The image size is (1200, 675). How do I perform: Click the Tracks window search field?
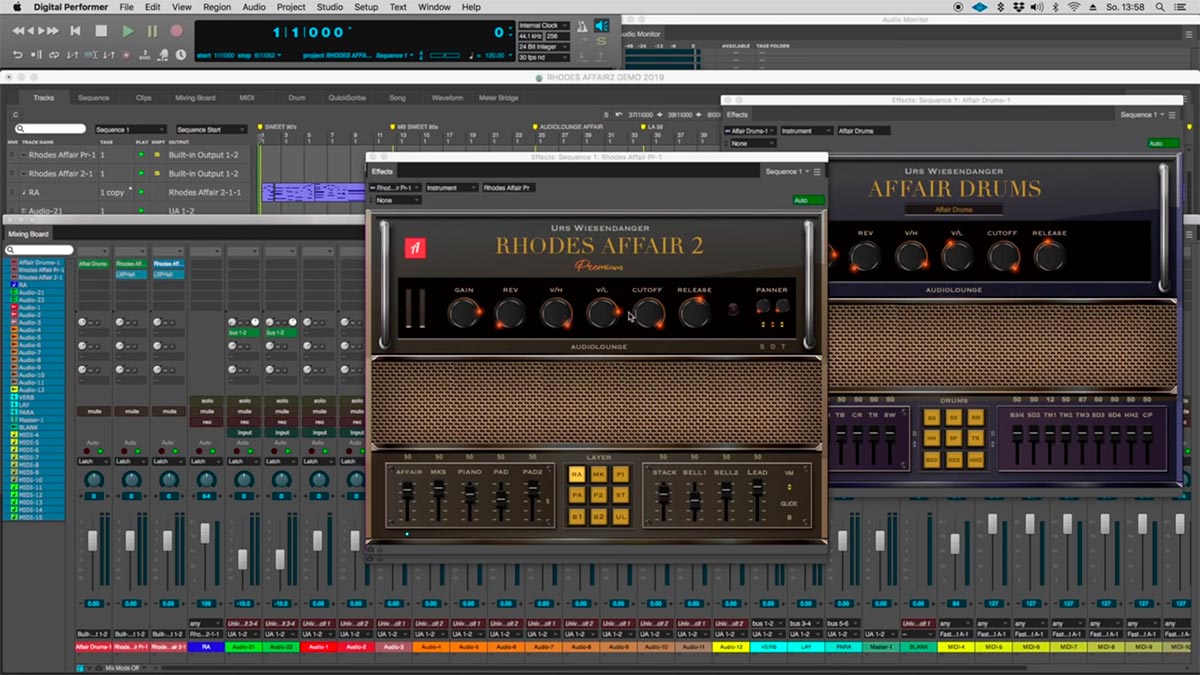tap(50, 129)
